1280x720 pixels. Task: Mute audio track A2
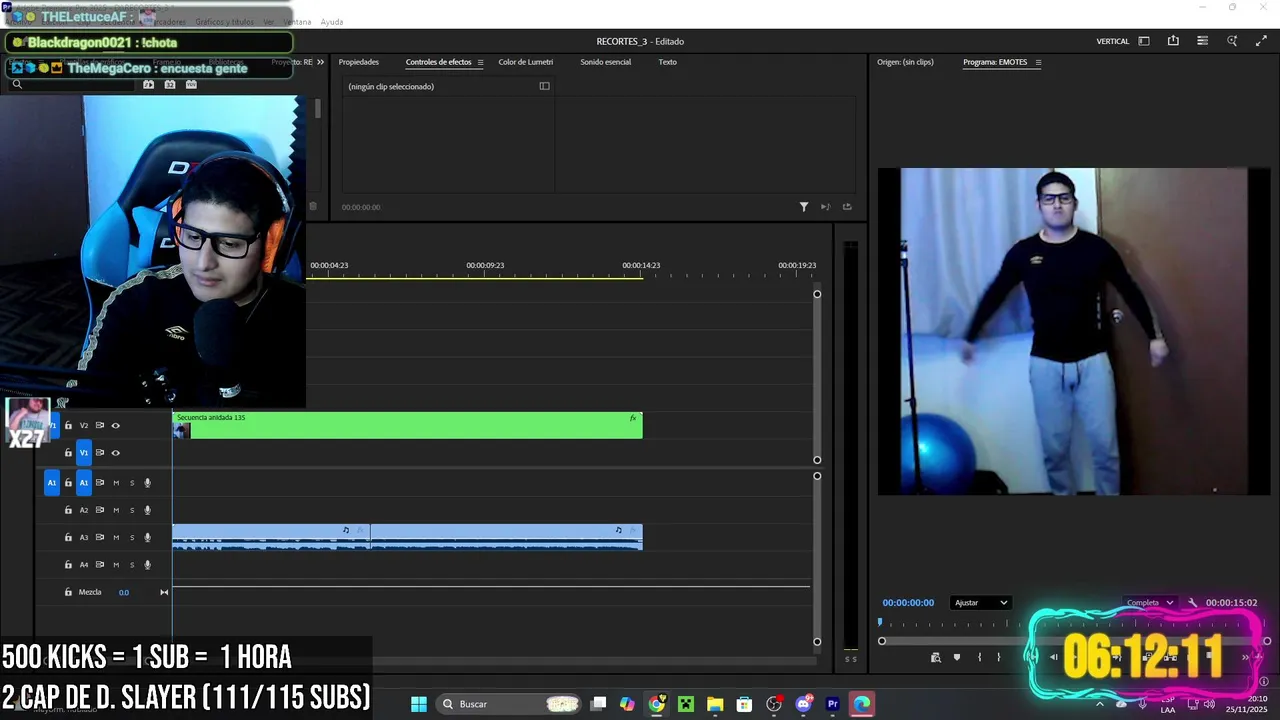[x=116, y=510]
